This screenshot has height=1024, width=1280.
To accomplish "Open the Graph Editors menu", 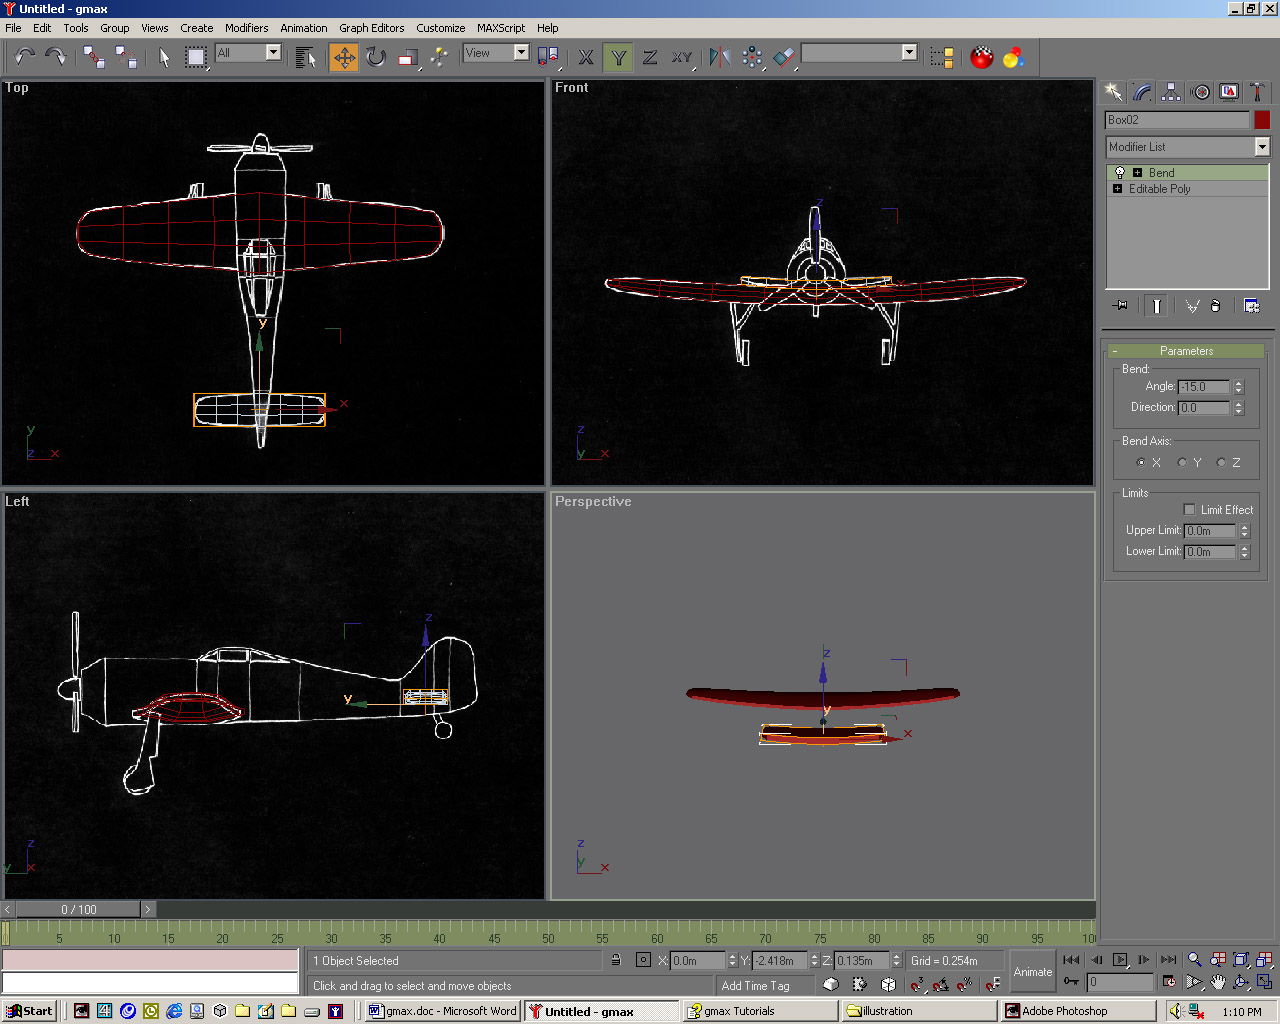I will (371, 28).
